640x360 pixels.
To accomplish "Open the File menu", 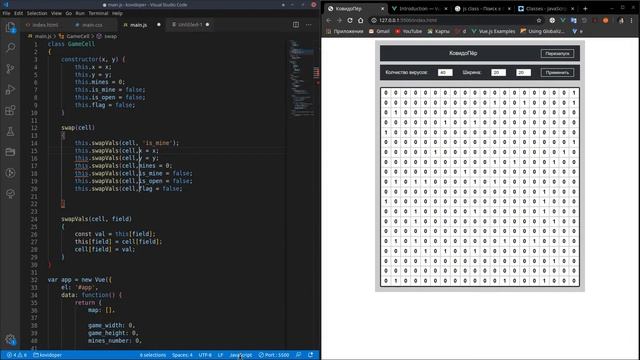I will [x=7, y=13].
